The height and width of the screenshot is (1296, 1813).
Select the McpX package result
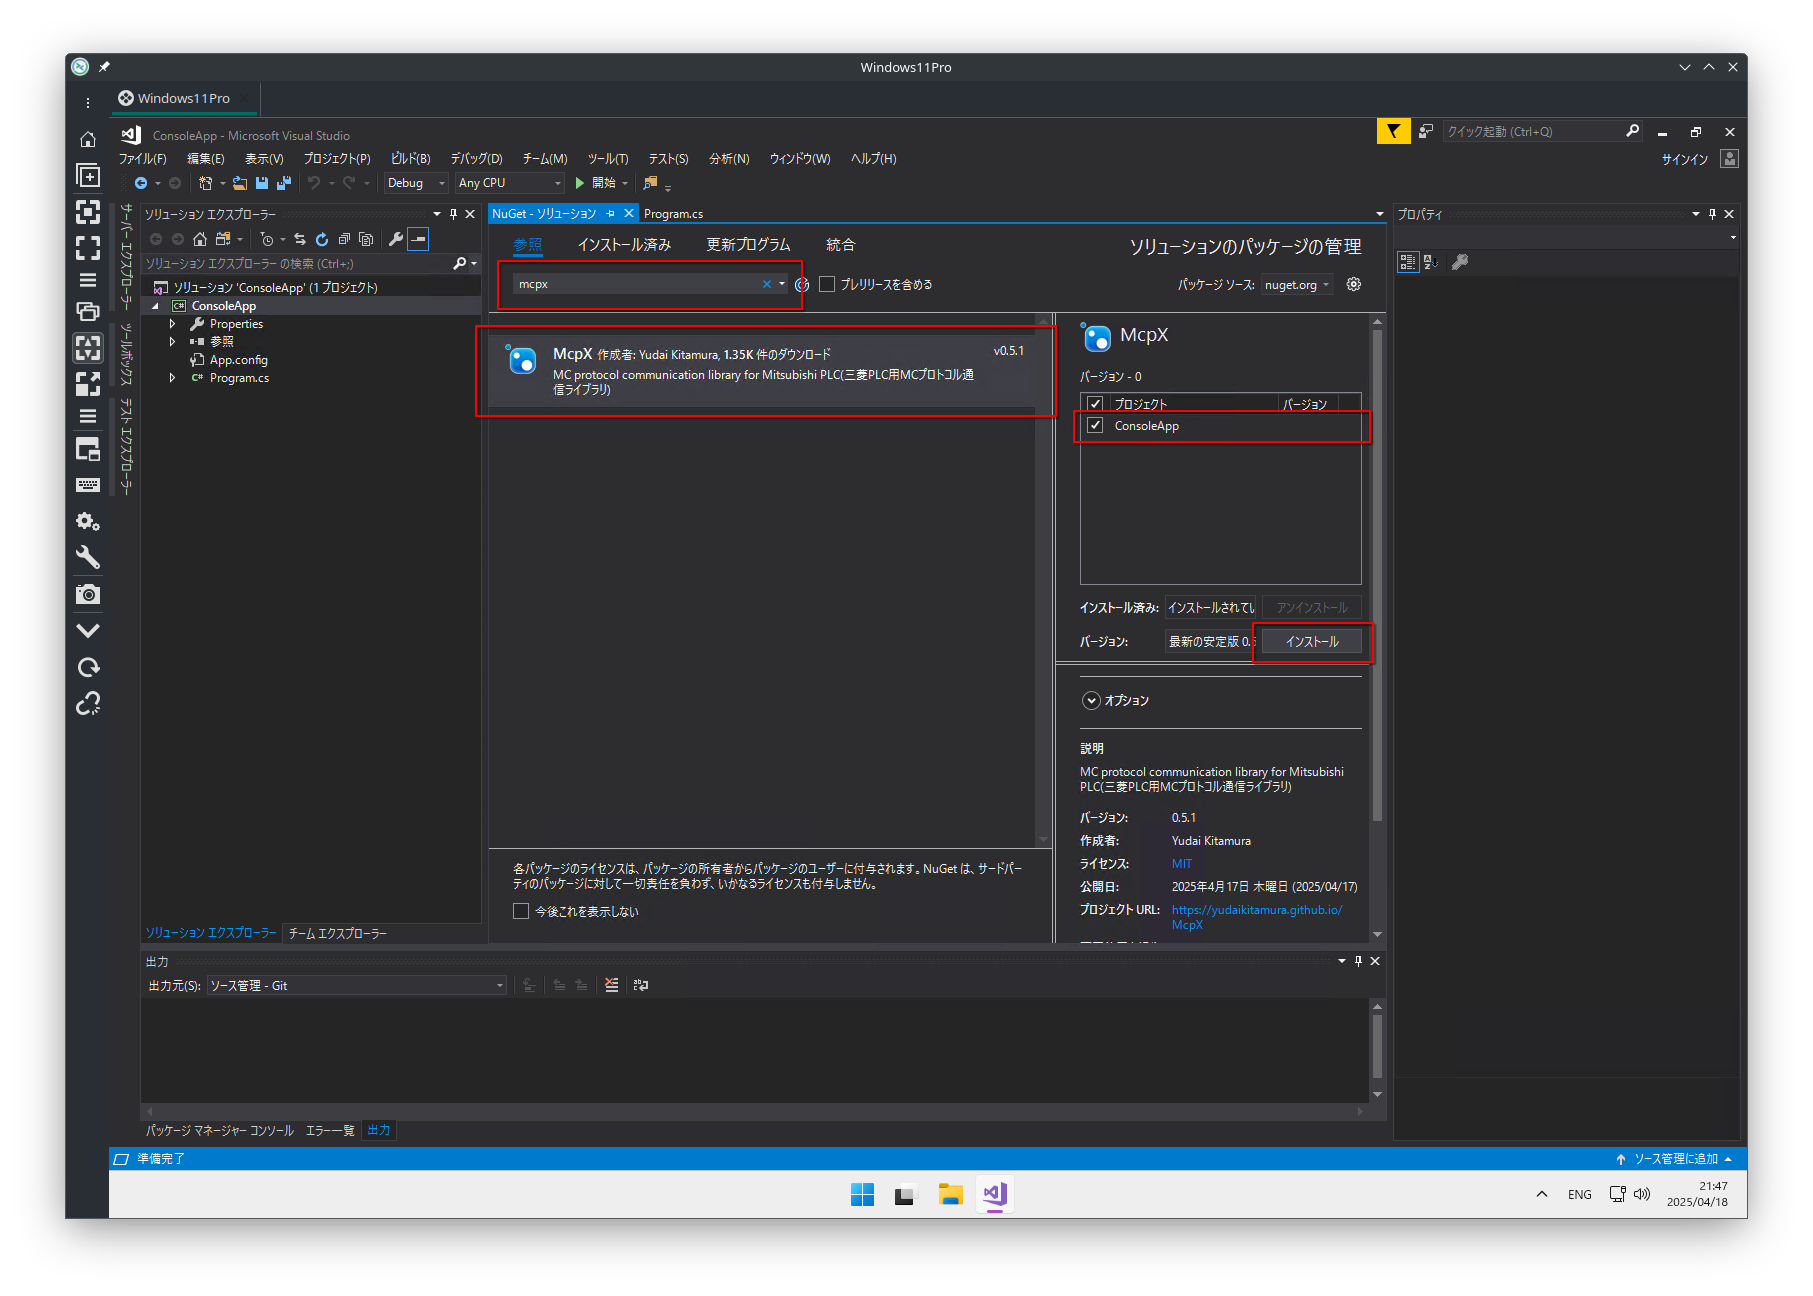click(763, 371)
